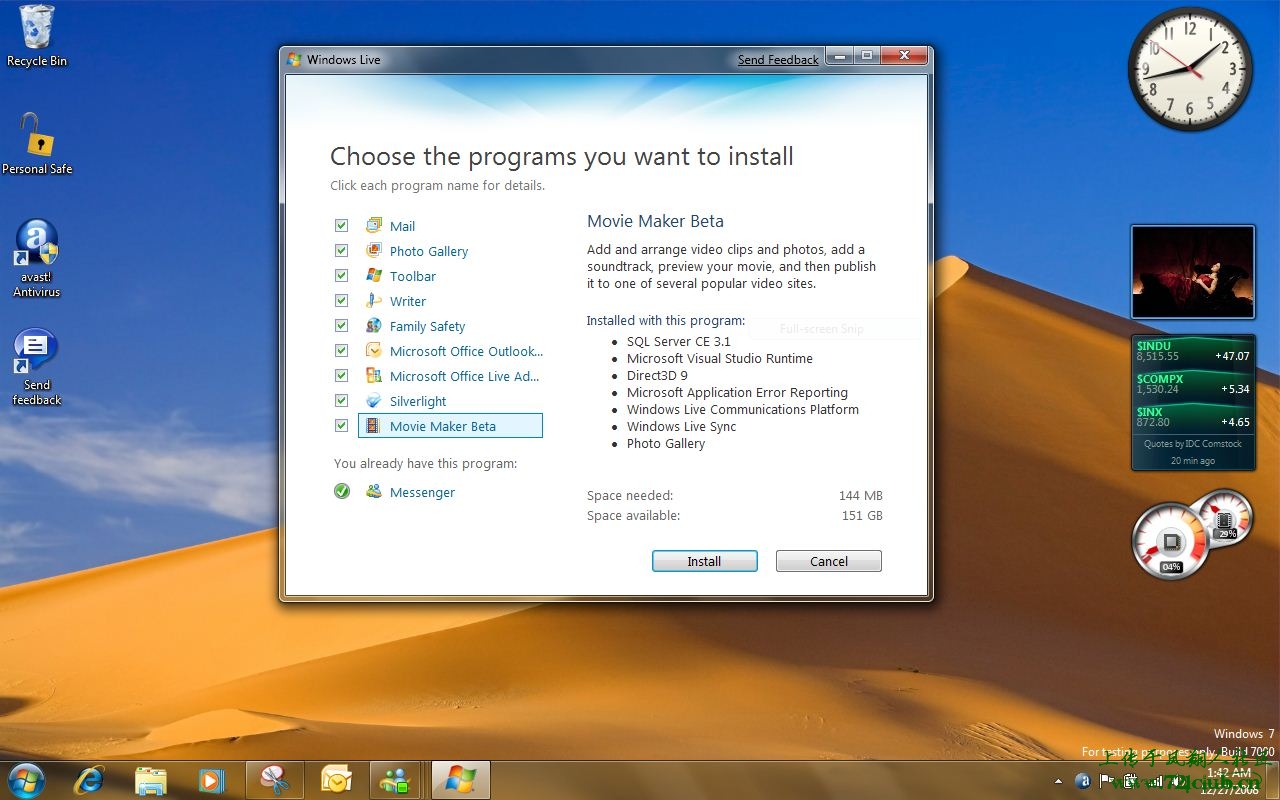The image size is (1280, 800).
Task: Click the Photo Gallery icon
Action: [374, 250]
